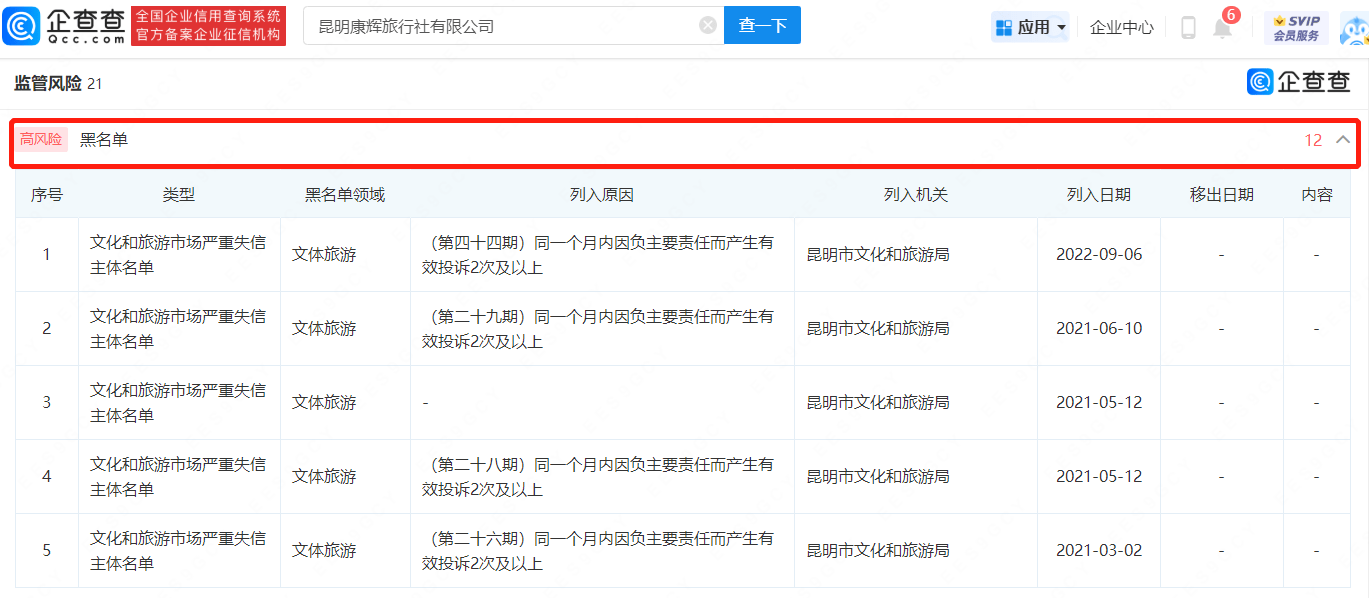Click the 黑名单 section title
The width and height of the screenshot is (1369, 598).
point(104,140)
